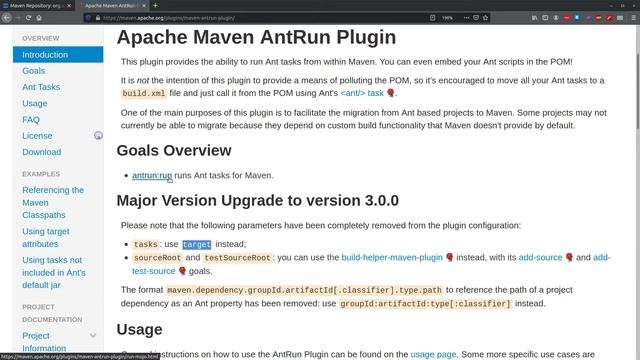Show the sidebars panel

point(545,18)
